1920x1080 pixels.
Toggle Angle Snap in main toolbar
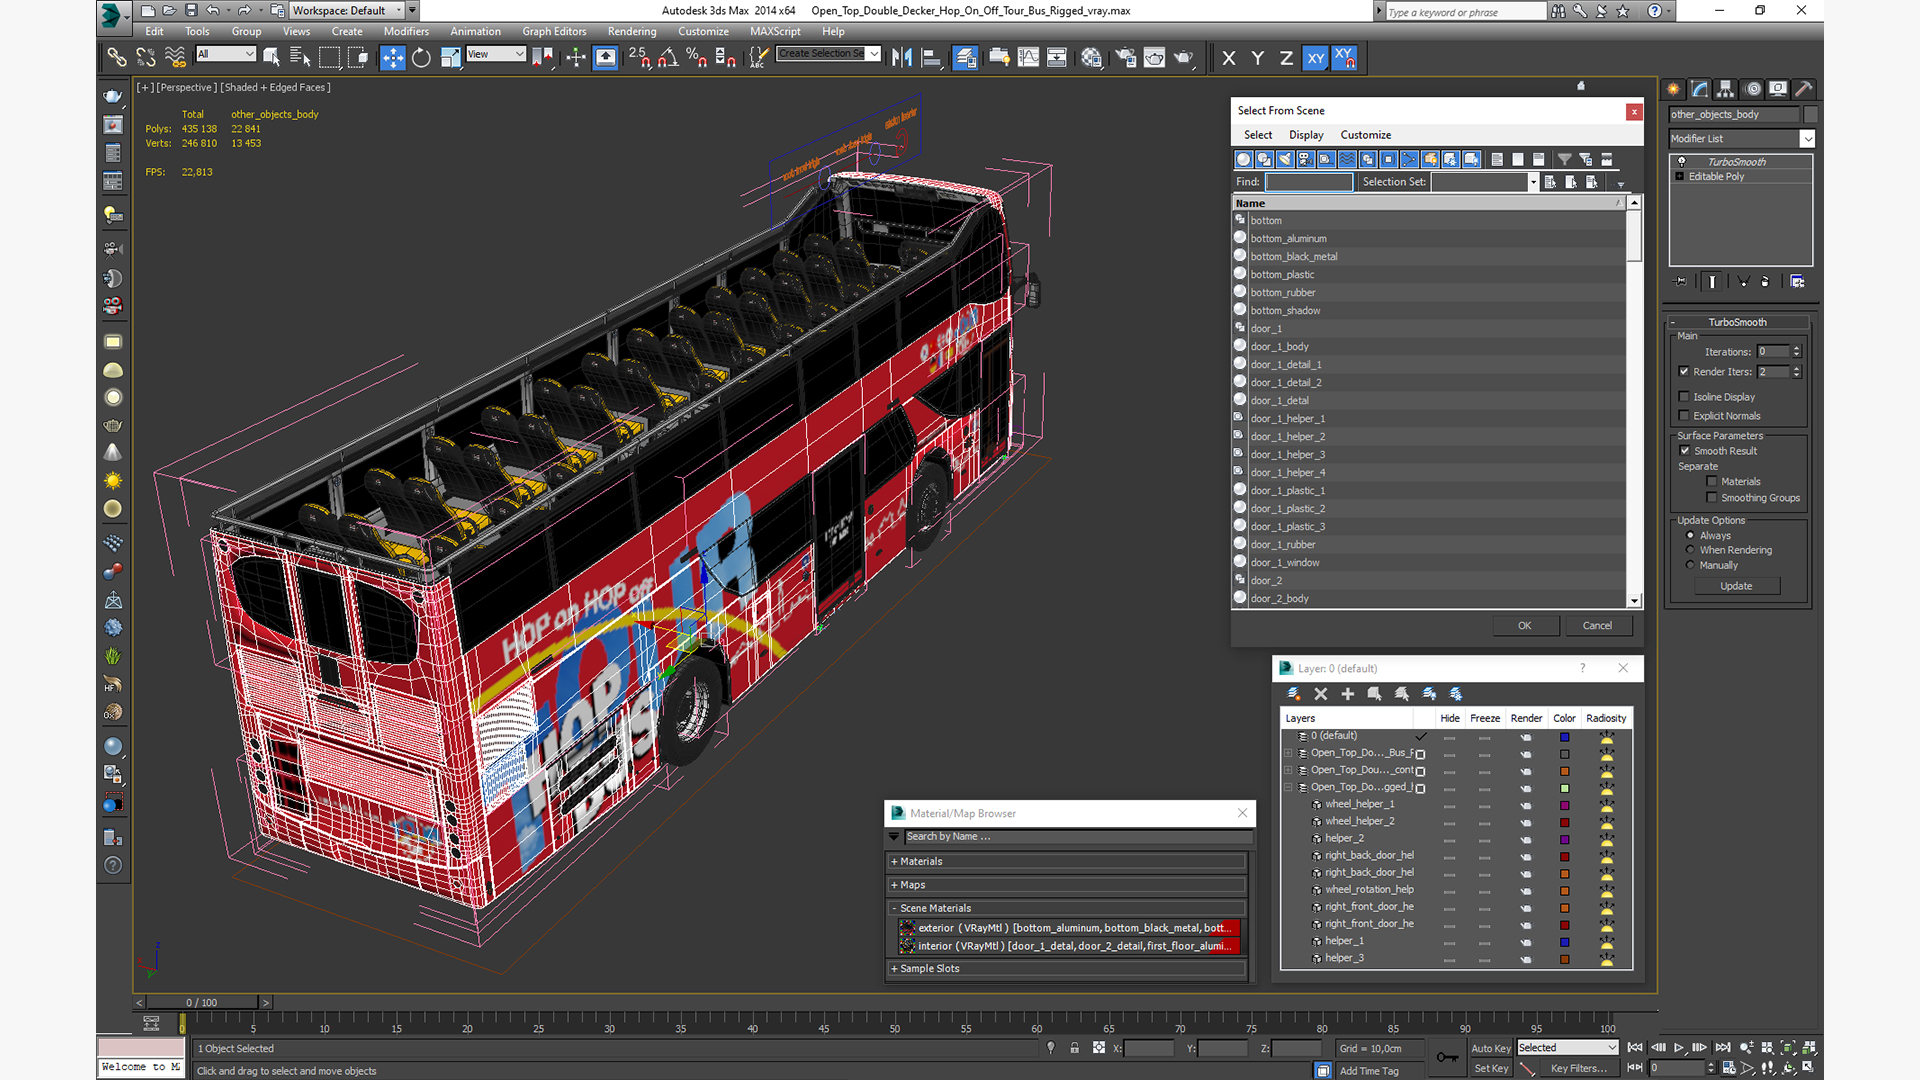[x=668, y=58]
